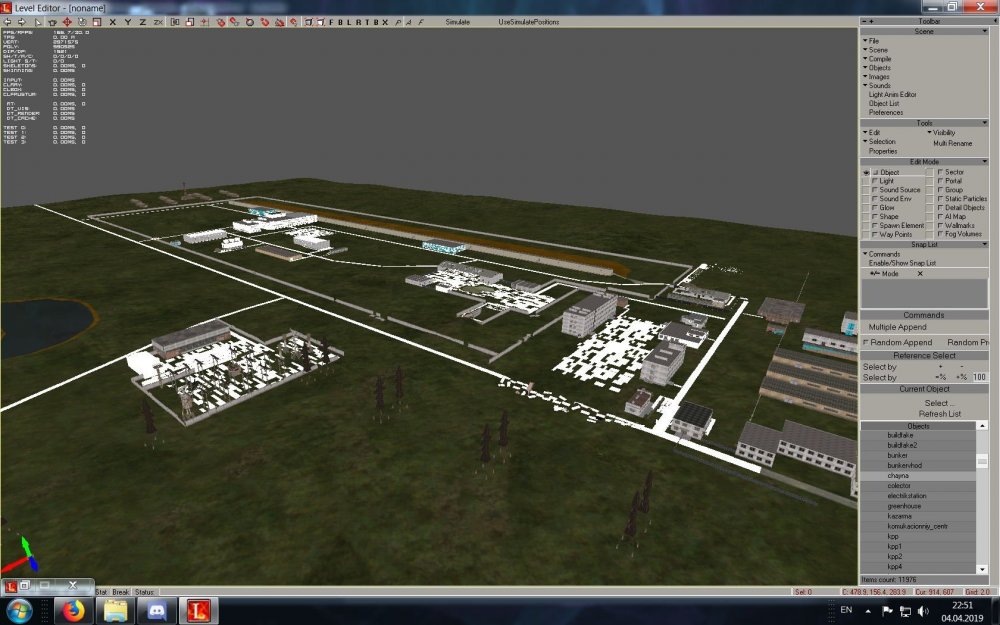Open the Firefox taskbar icon
This screenshot has height=625, width=1000.
[x=73, y=611]
